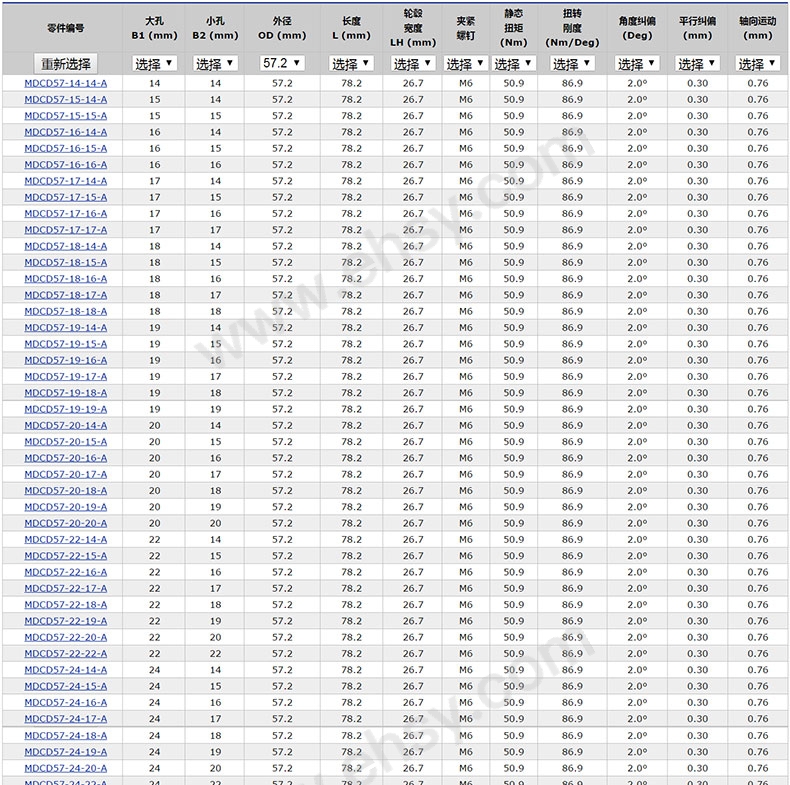Expand the 外径 OD 57.2 dropdown
Viewport: 790px width, 785px height.
[282, 63]
